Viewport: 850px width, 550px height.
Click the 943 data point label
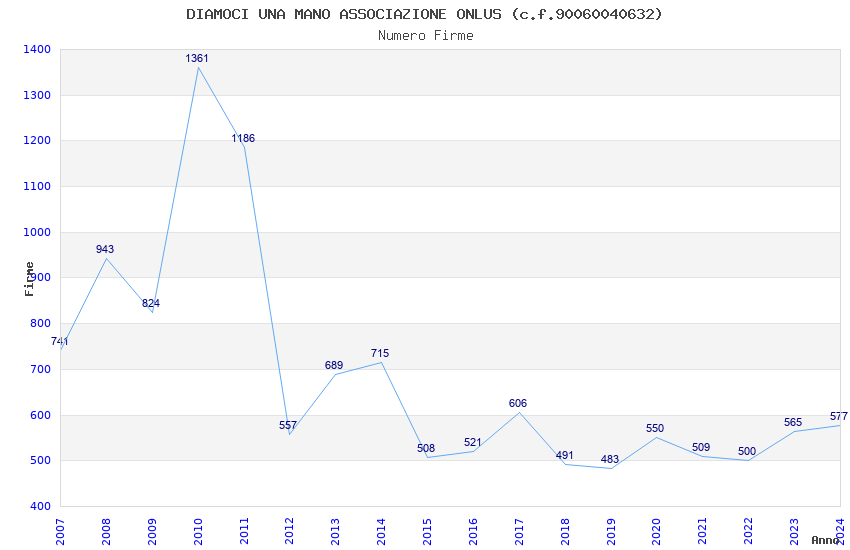click(x=105, y=249)
